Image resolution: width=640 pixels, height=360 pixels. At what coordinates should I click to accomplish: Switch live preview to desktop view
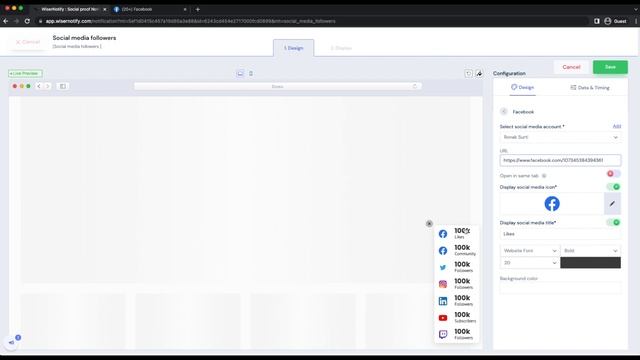240,73
